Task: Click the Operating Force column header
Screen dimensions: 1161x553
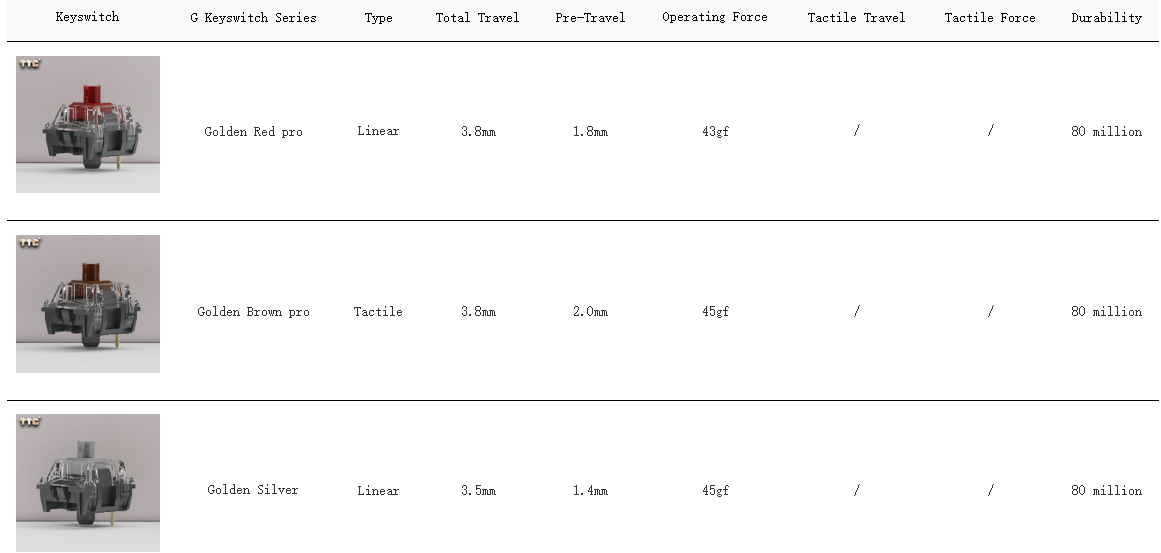Action: click(715, 18)
